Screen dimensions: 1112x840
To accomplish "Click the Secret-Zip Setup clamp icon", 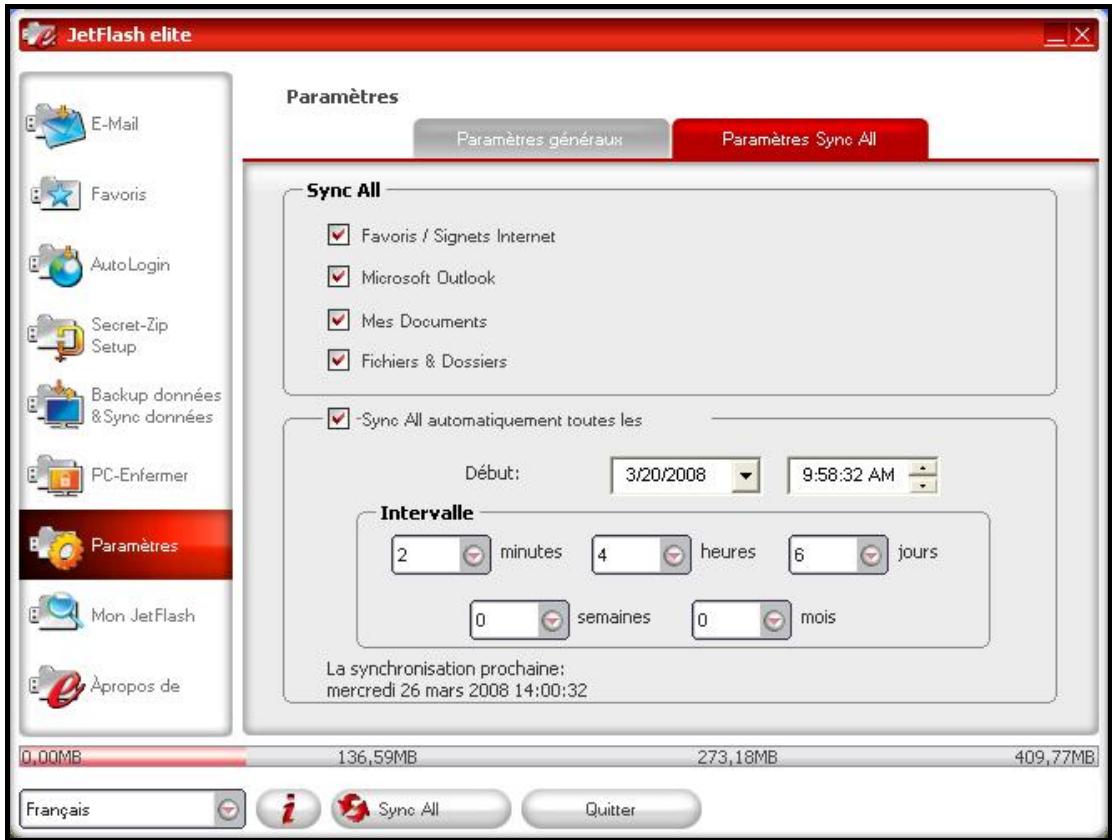I will point(56,336).
